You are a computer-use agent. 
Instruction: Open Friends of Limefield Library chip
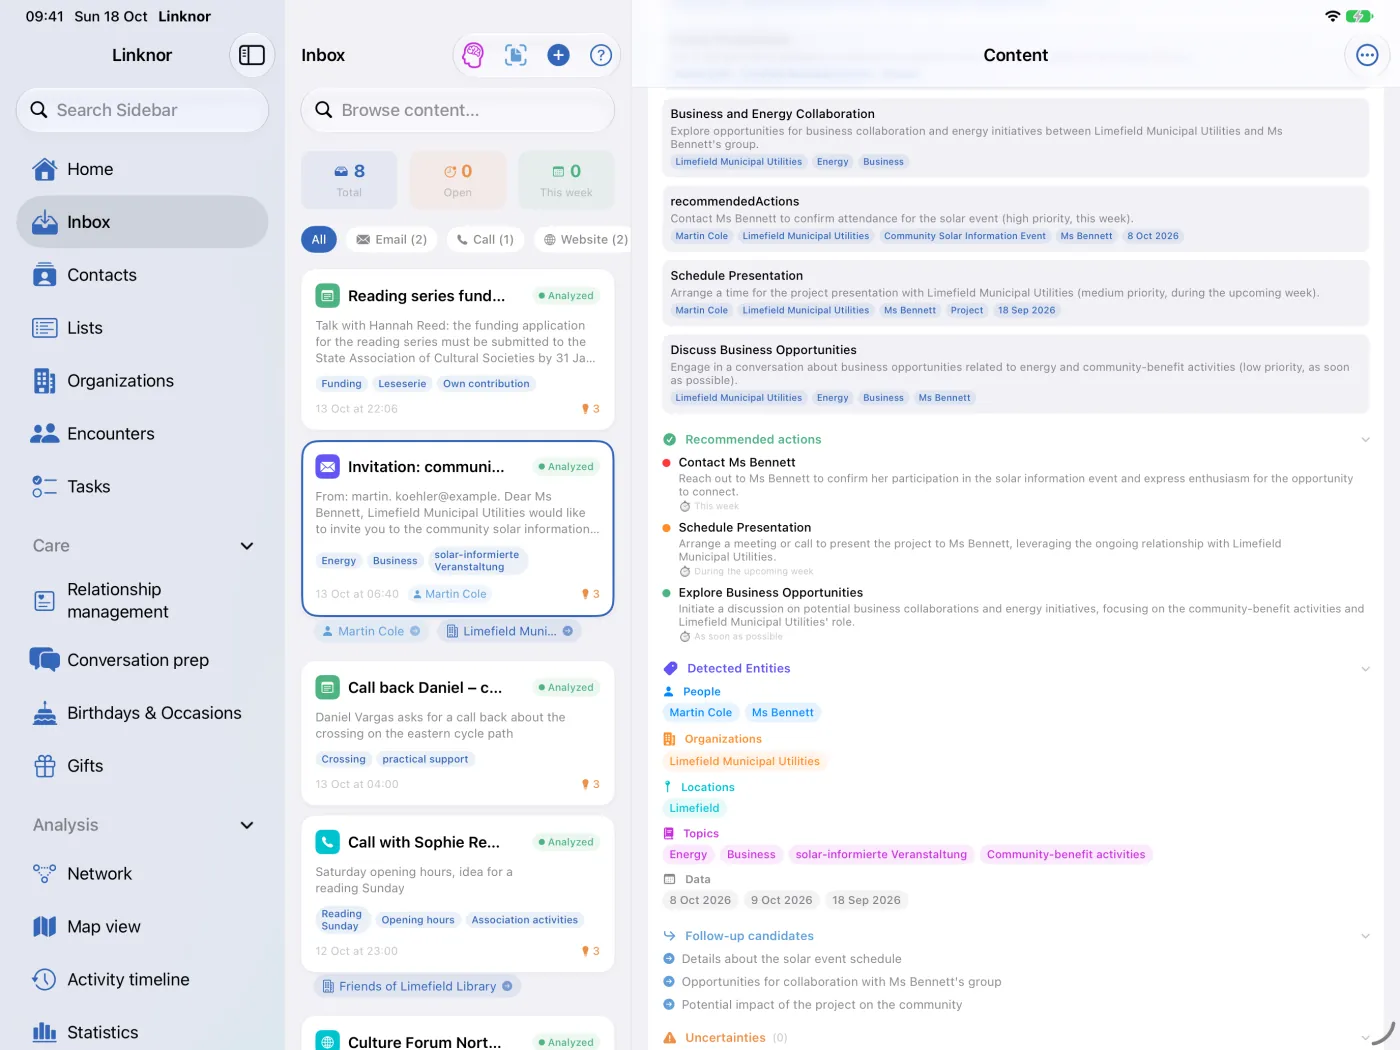point(417,987)
